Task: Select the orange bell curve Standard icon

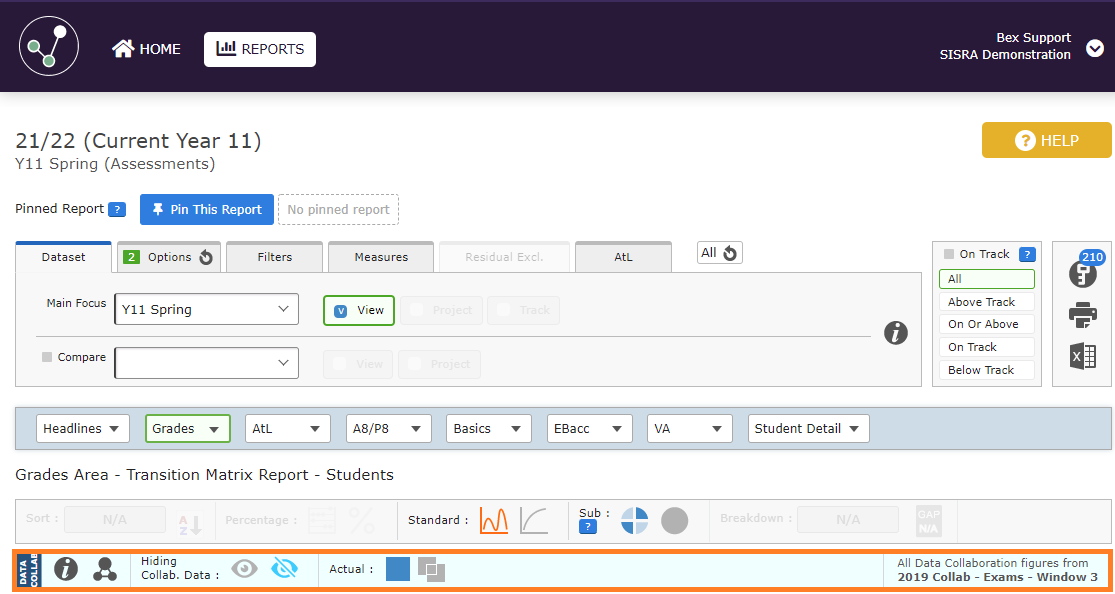Action: [494, 520]
